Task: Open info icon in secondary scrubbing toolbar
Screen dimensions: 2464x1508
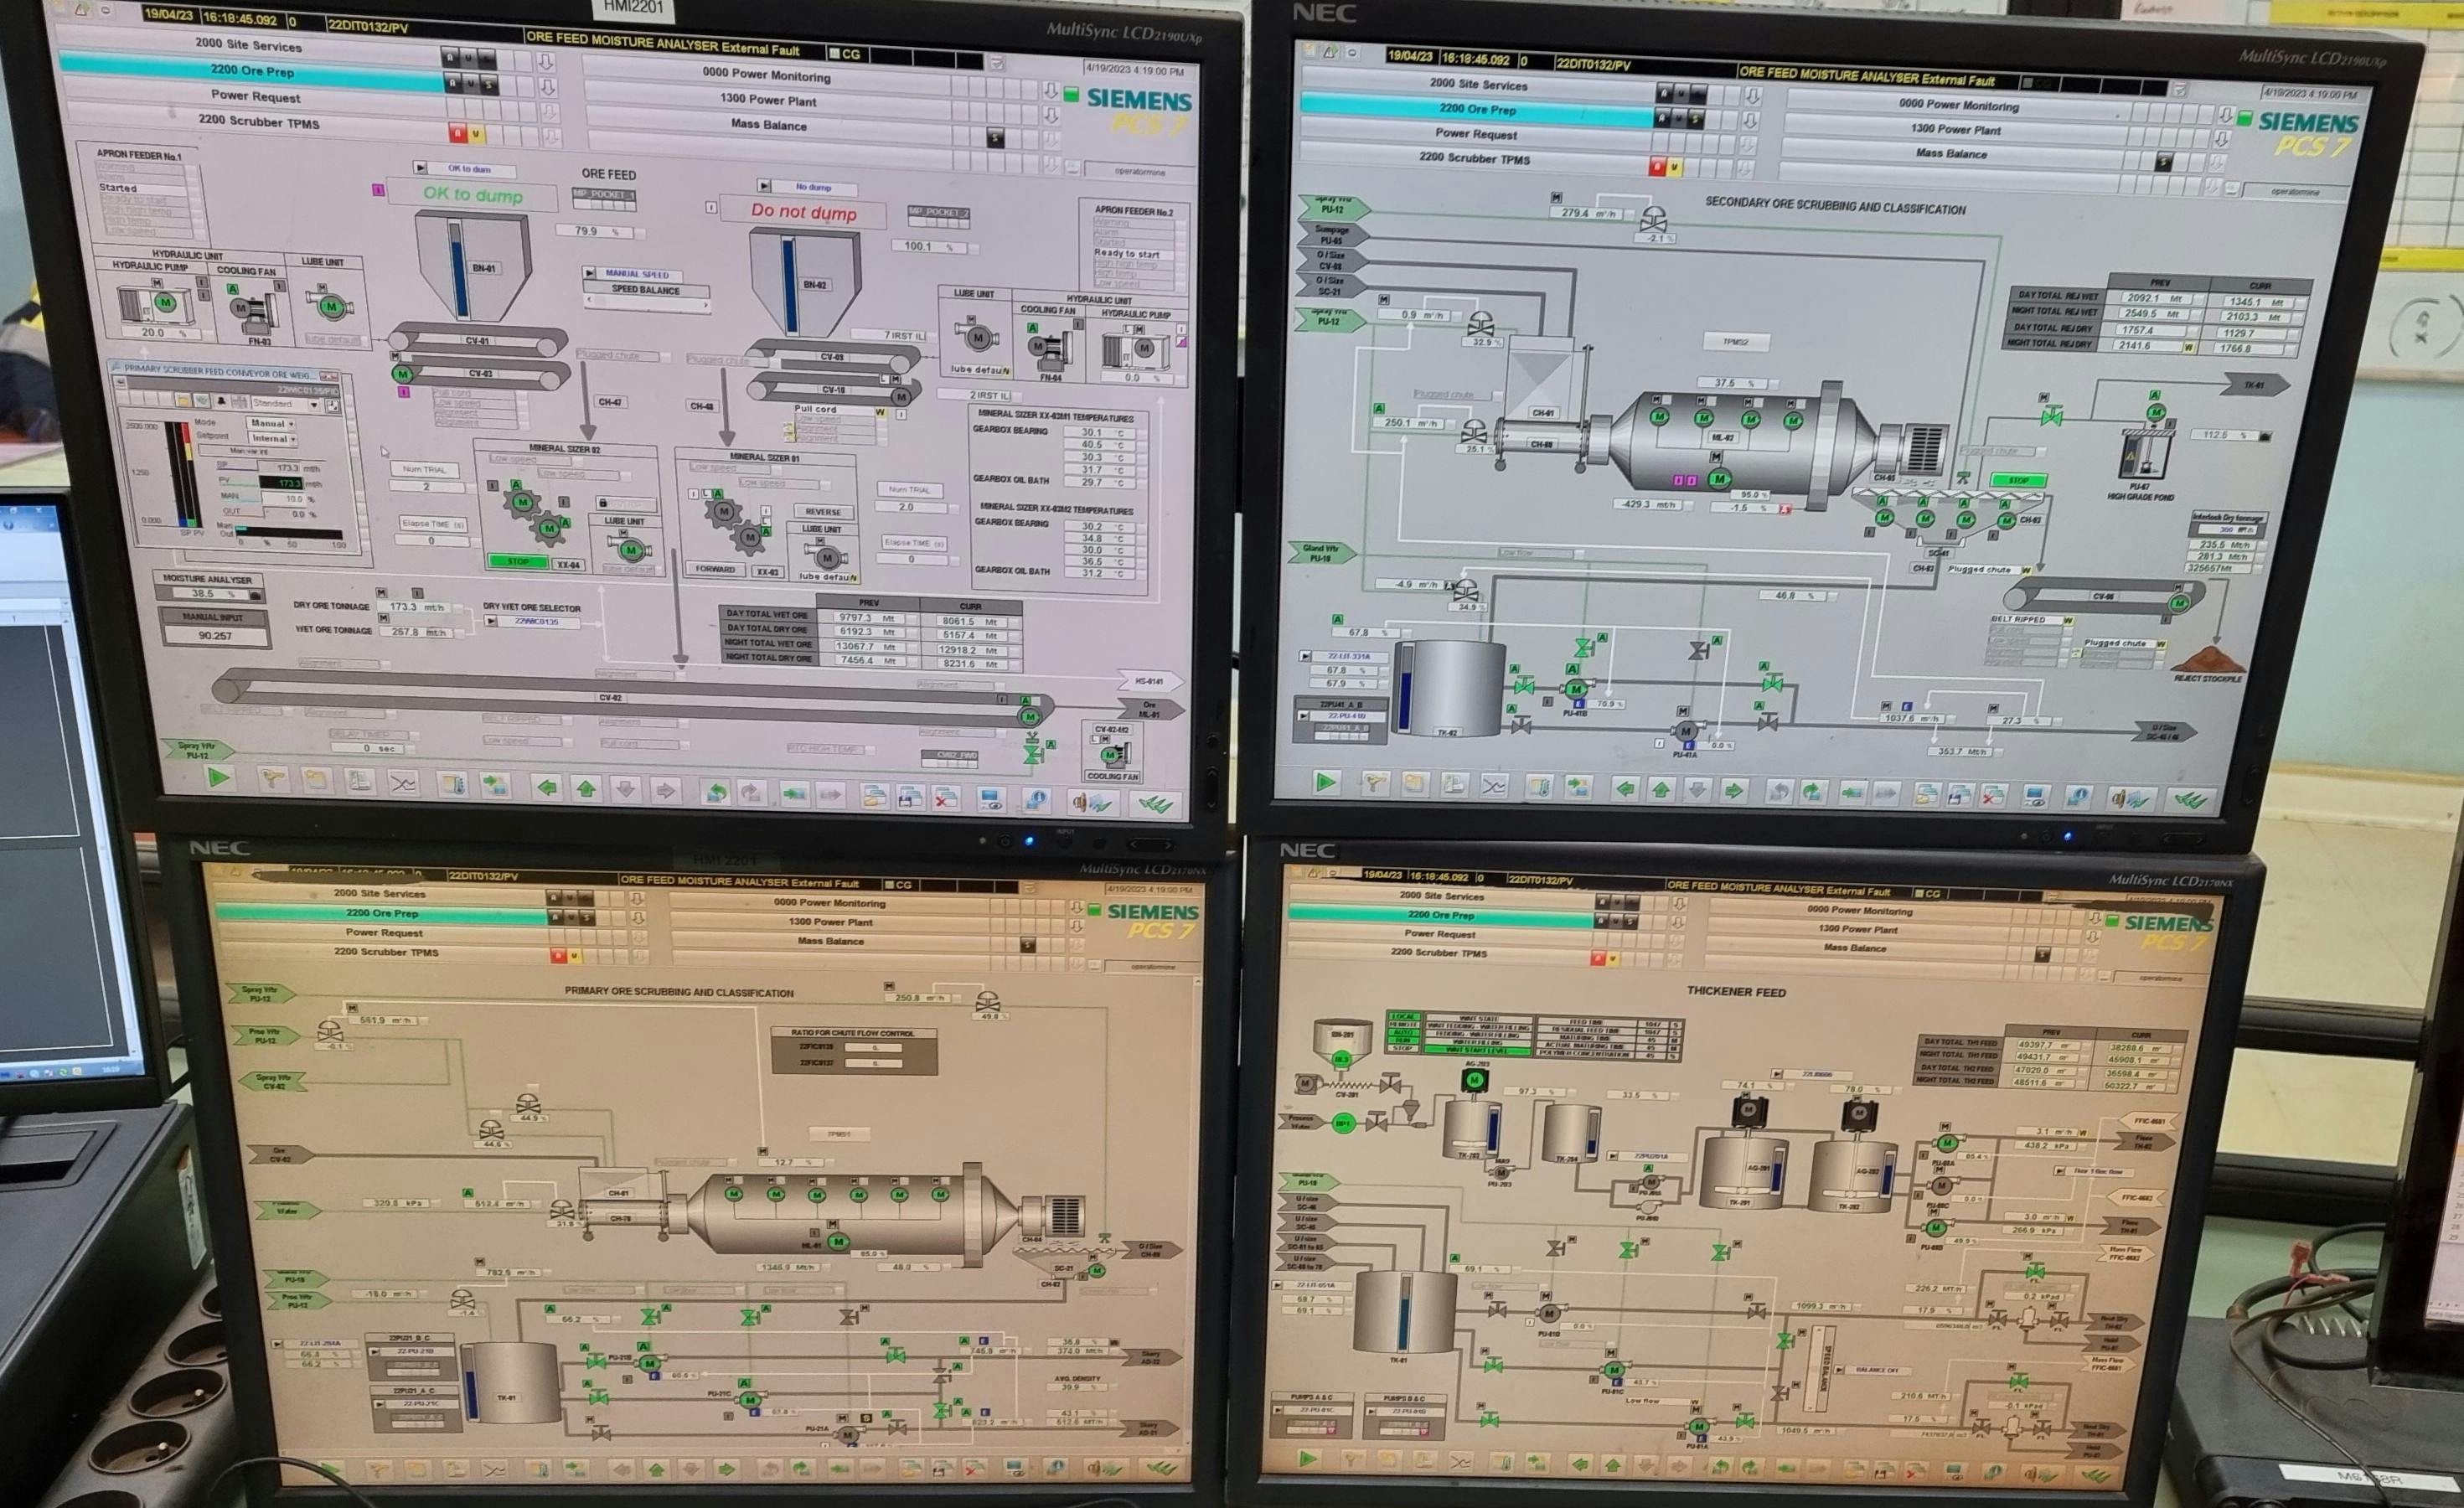Action: (2078, 797)
